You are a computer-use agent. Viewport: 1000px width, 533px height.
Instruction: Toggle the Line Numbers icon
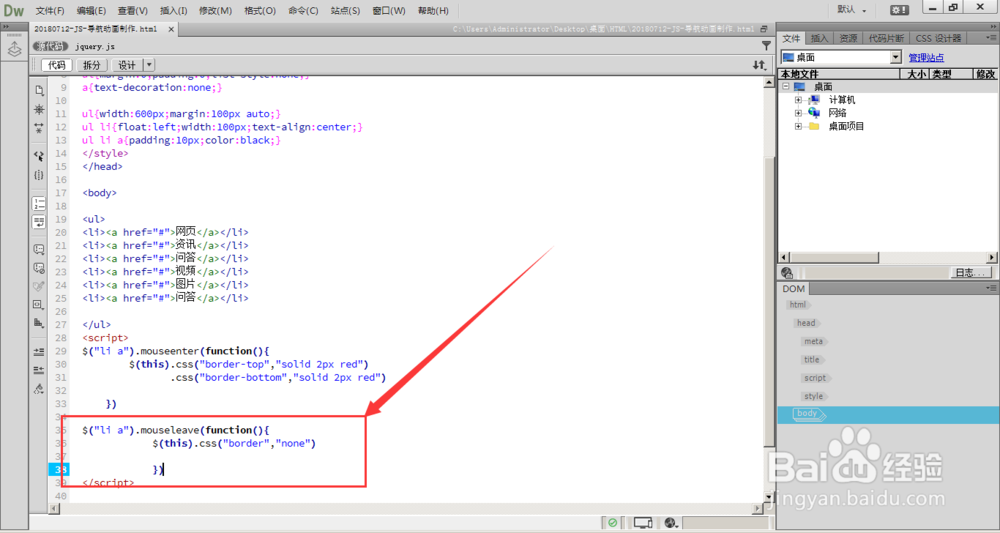39,203
